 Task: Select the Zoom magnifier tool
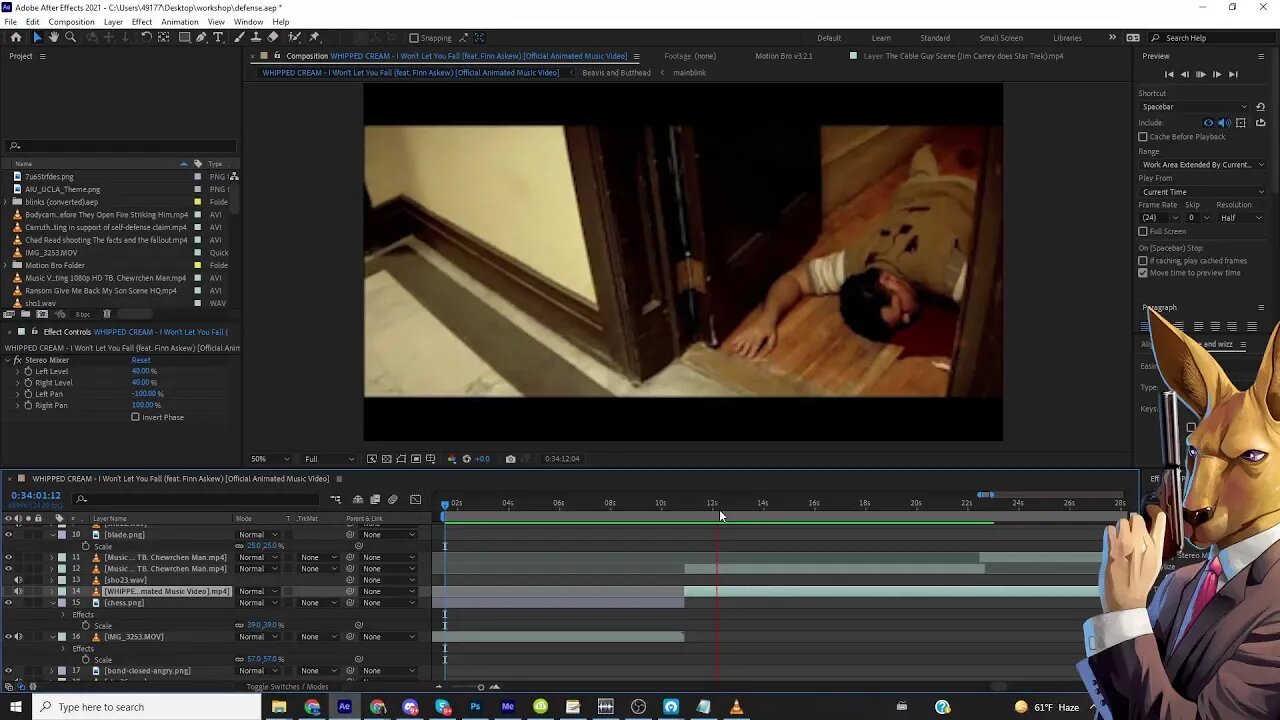[x=70, y=37]
